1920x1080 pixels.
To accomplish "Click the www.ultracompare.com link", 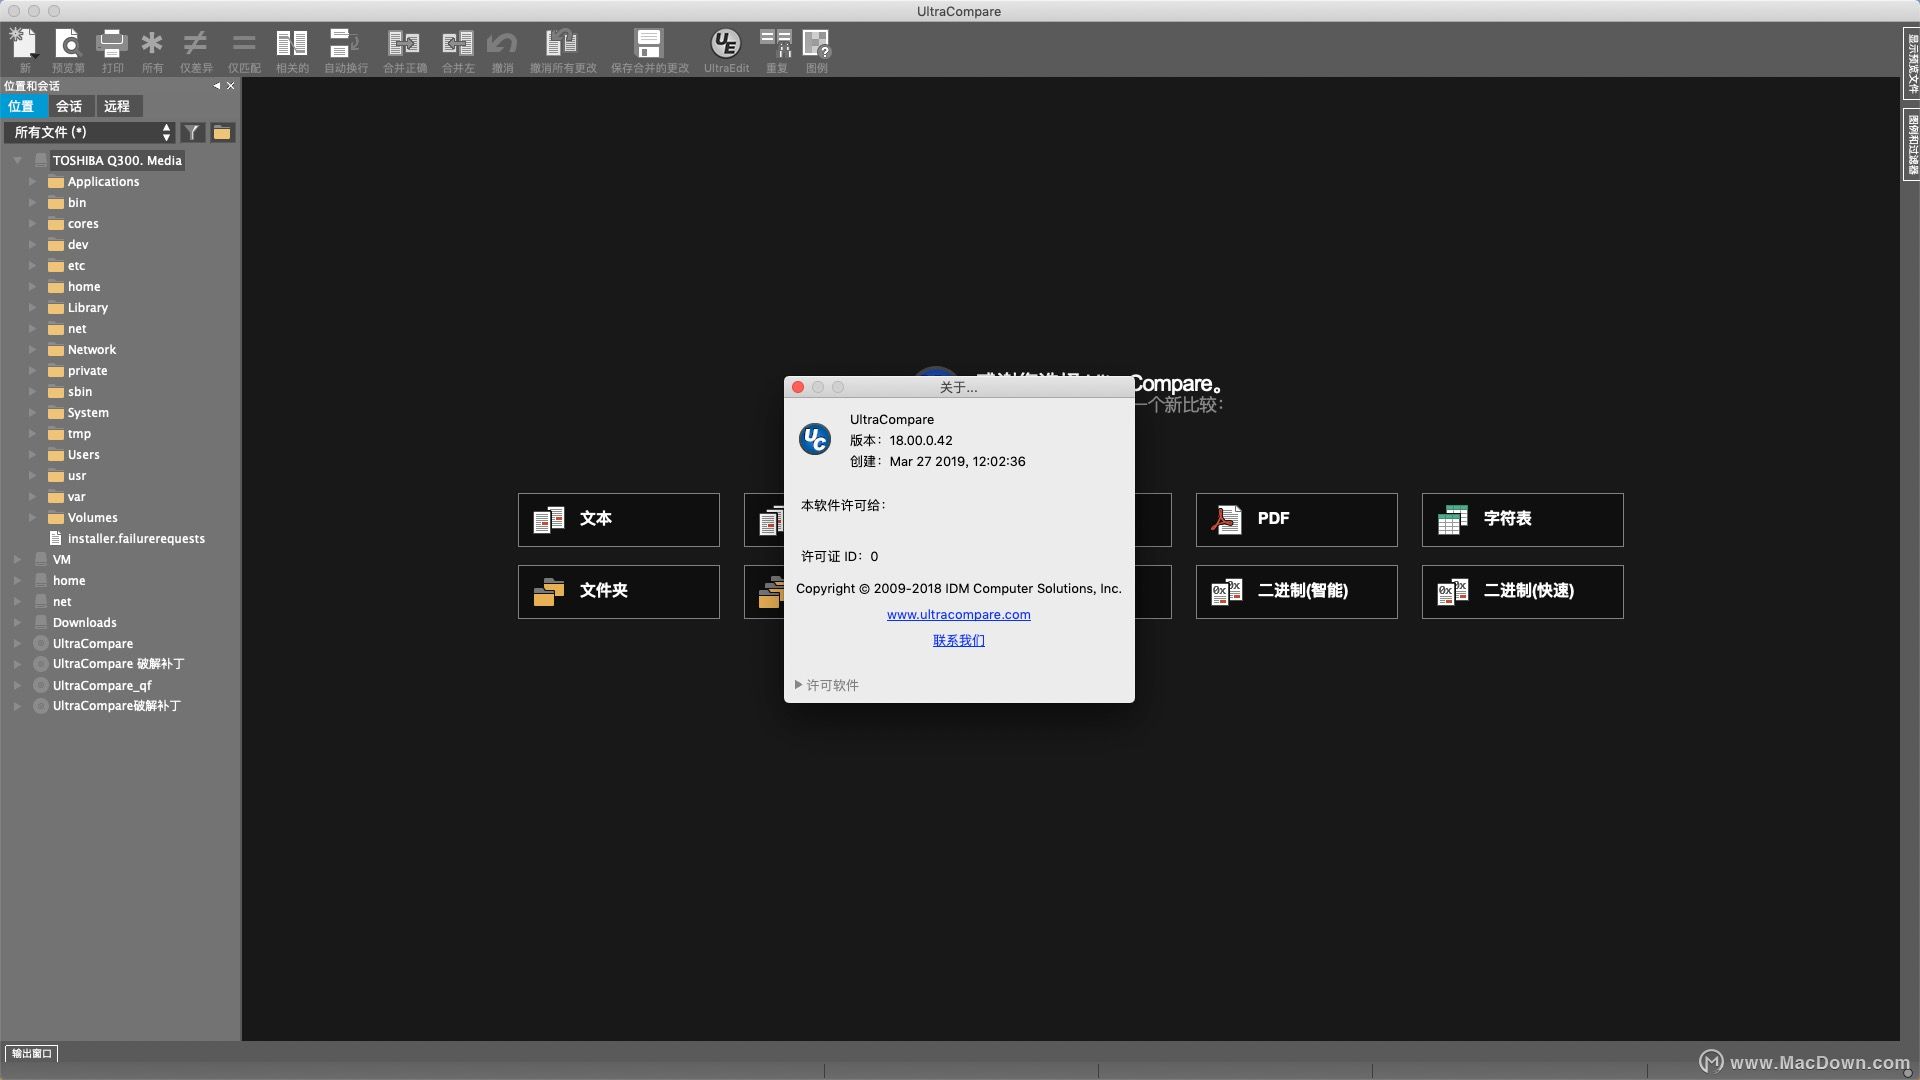I will [x=959, y=615].
